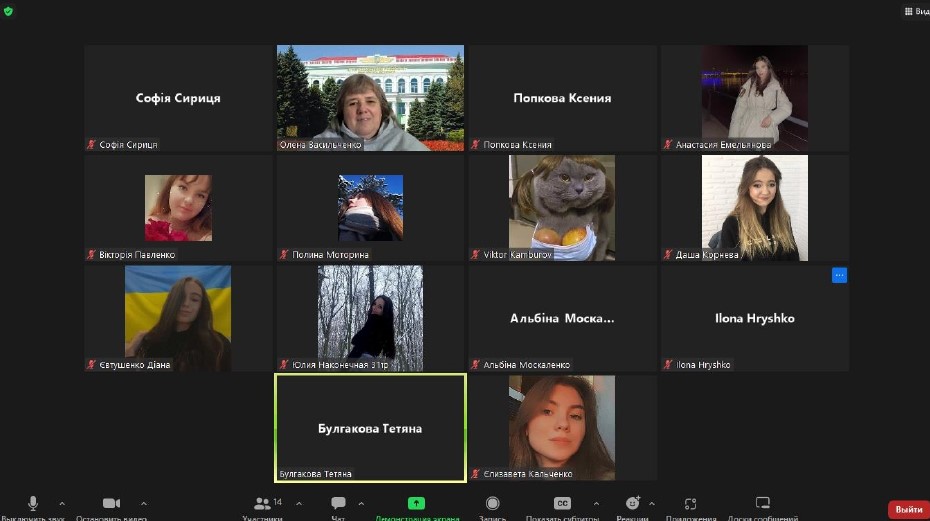Select Юлия Наконечная's winter forest tile
Viewport: 930px width, 521px height.
coord(371,318)
